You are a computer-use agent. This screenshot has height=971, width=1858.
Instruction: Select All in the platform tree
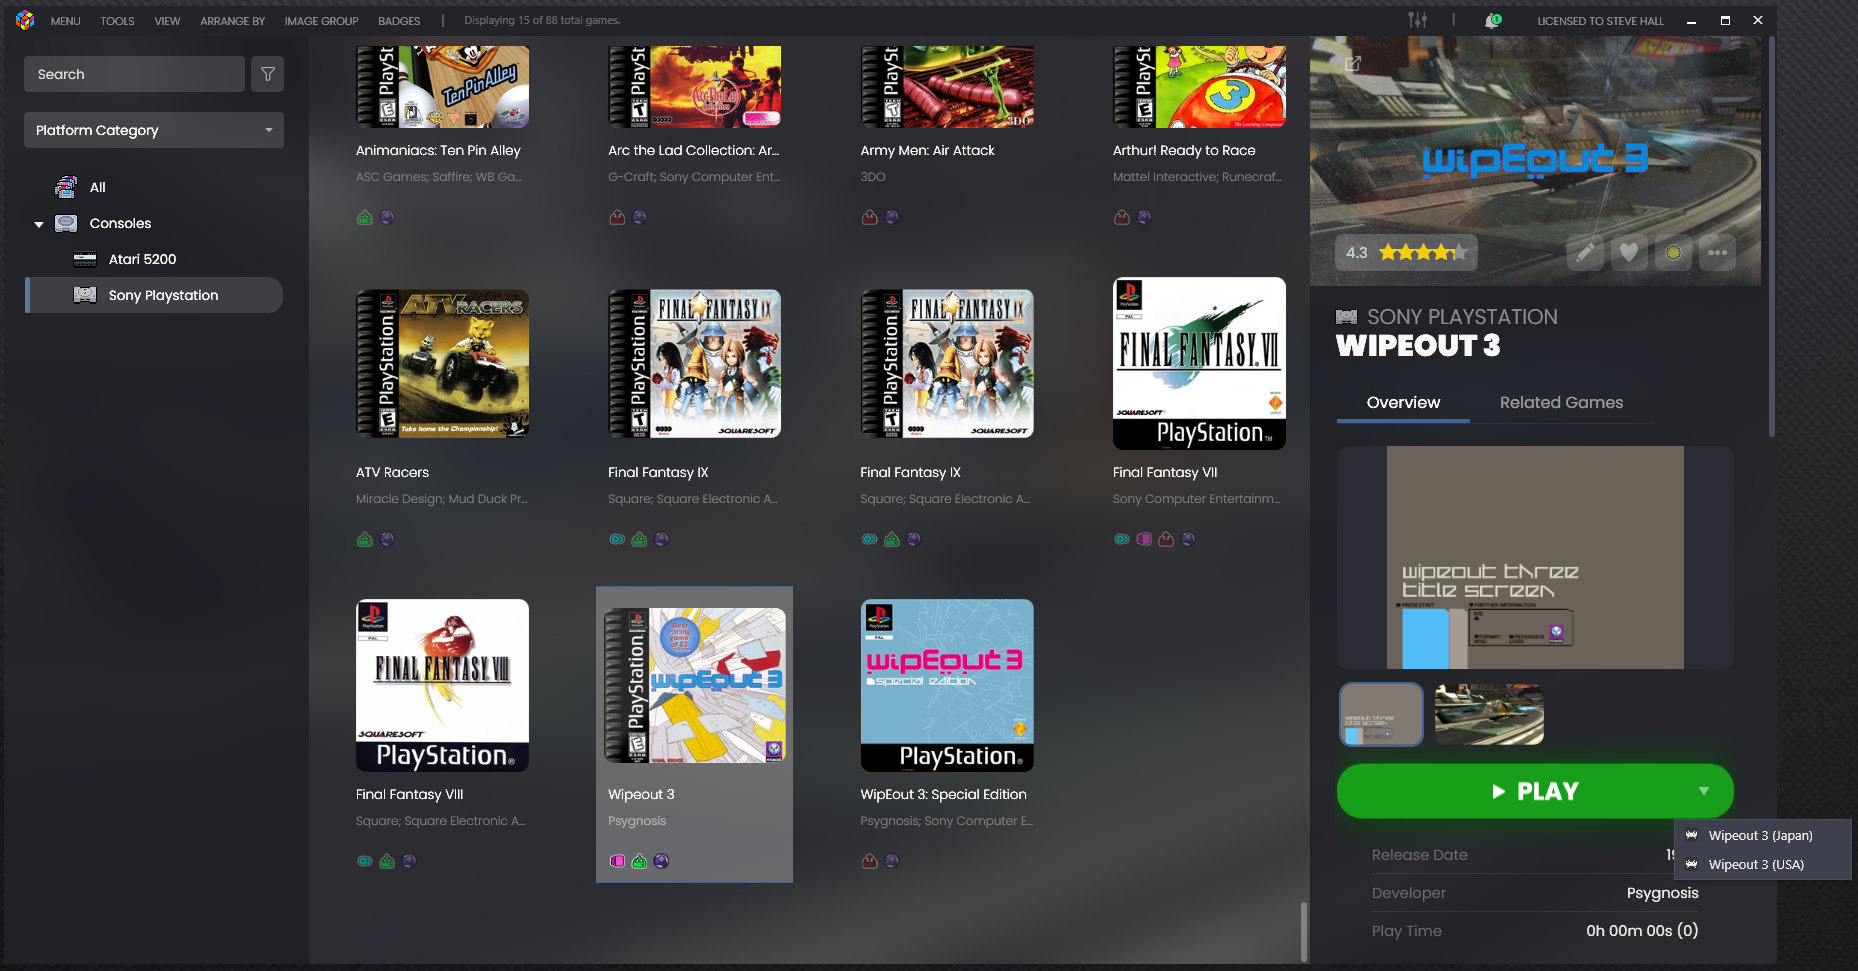coord(97,187)
